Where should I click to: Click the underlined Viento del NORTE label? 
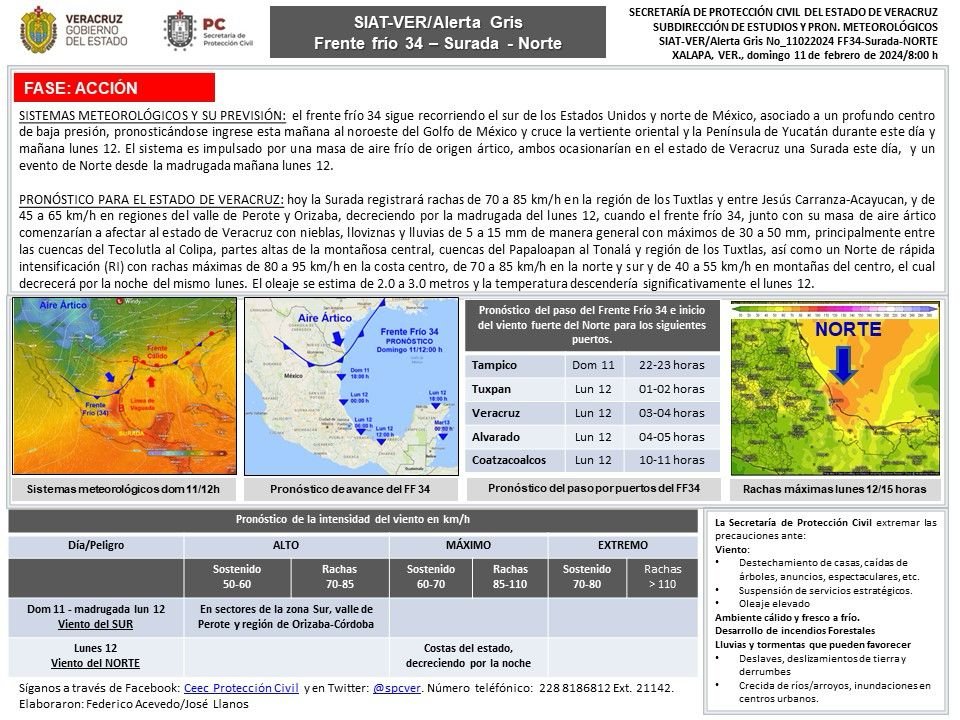pos(96,662)
